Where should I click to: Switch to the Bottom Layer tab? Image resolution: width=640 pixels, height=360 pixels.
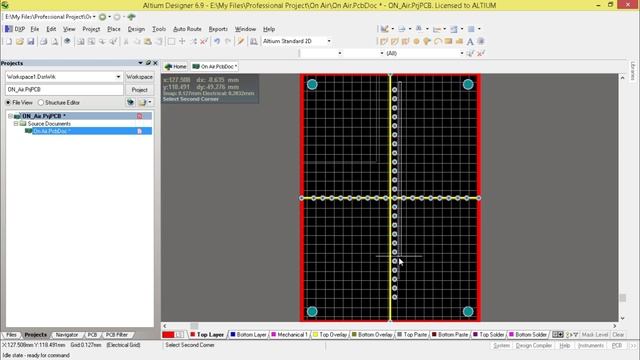coord(248,334)
